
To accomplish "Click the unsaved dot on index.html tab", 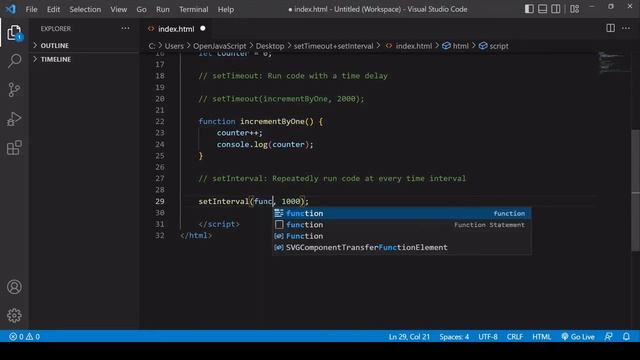I will (x=203, y=29).
